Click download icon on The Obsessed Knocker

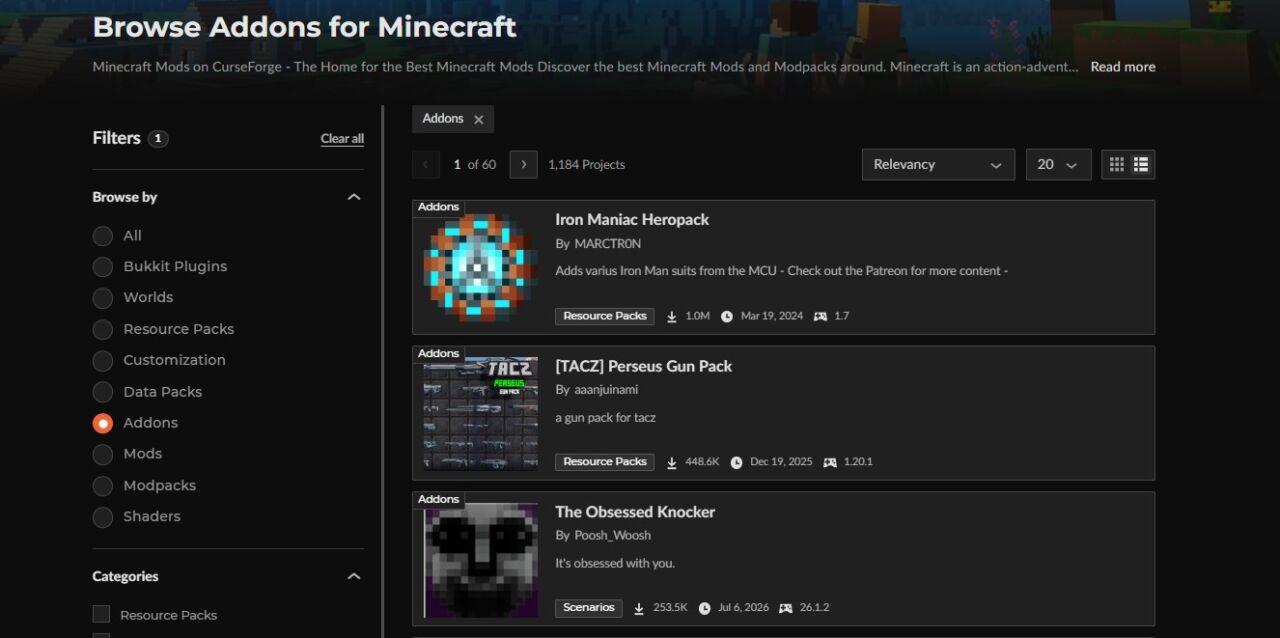640,608
